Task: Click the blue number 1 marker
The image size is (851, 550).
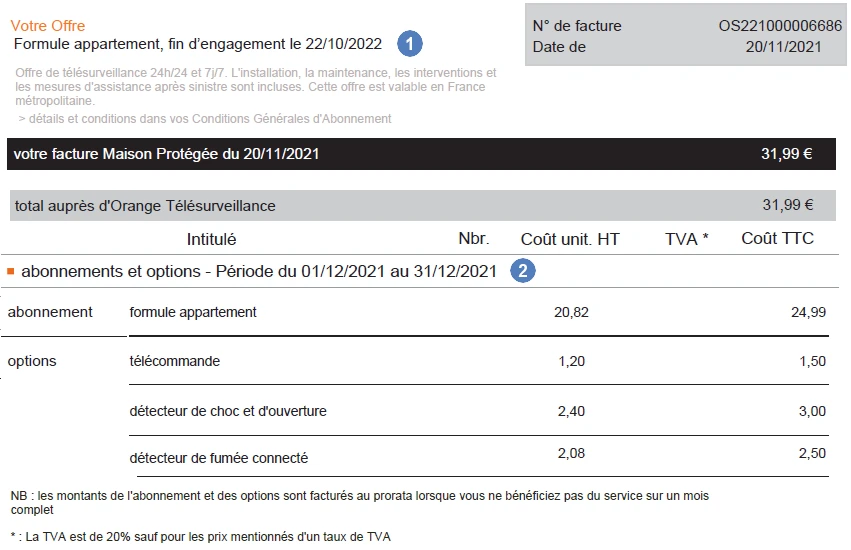Action: click(410, 43)
